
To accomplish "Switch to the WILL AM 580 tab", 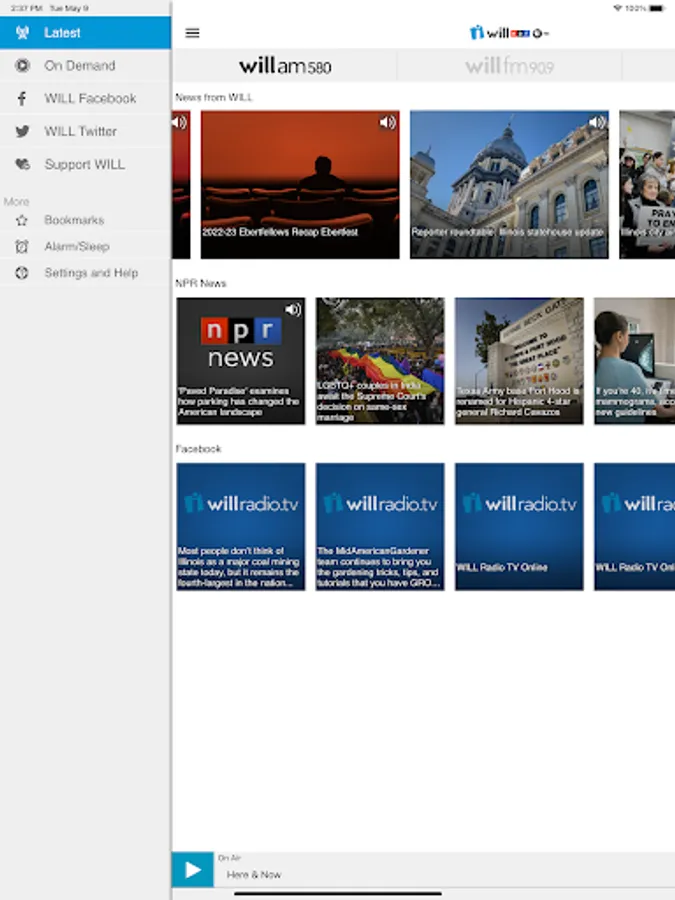I will pos(285,66).
